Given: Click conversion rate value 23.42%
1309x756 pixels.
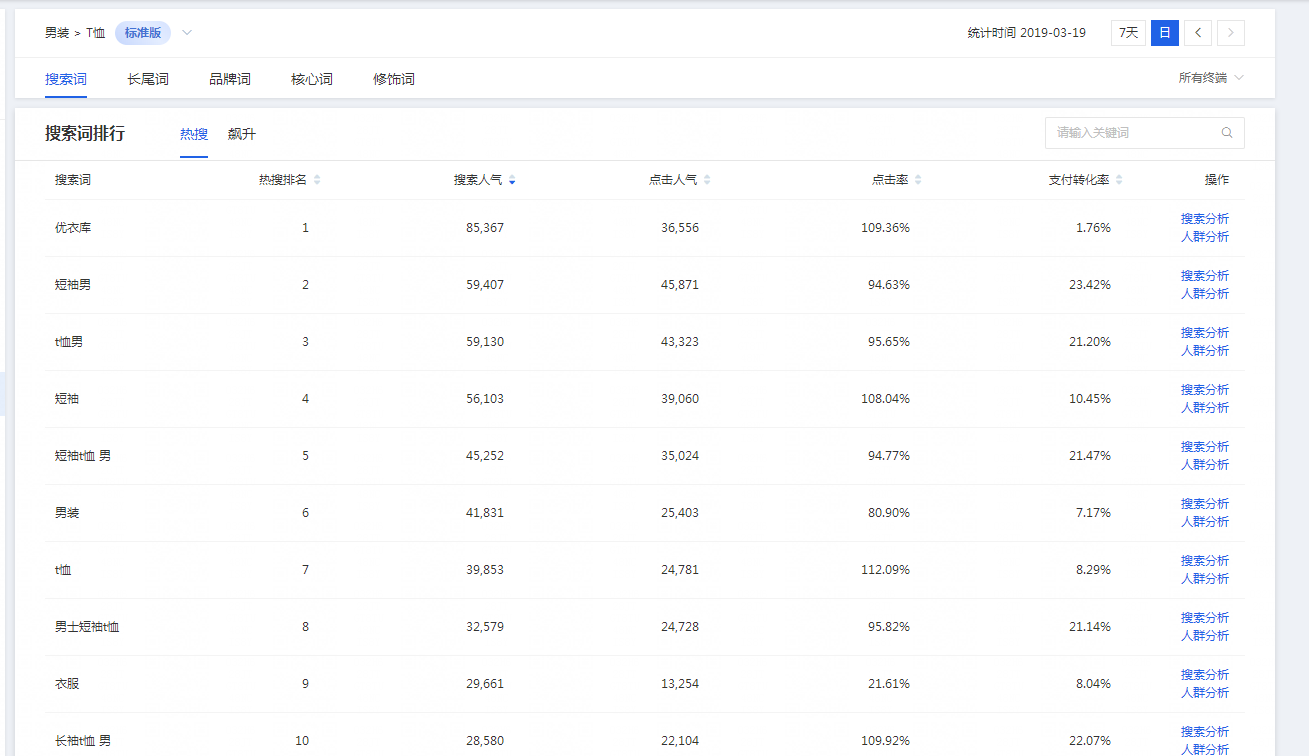Looking at the screenshot, I should tap(1090, 285).
